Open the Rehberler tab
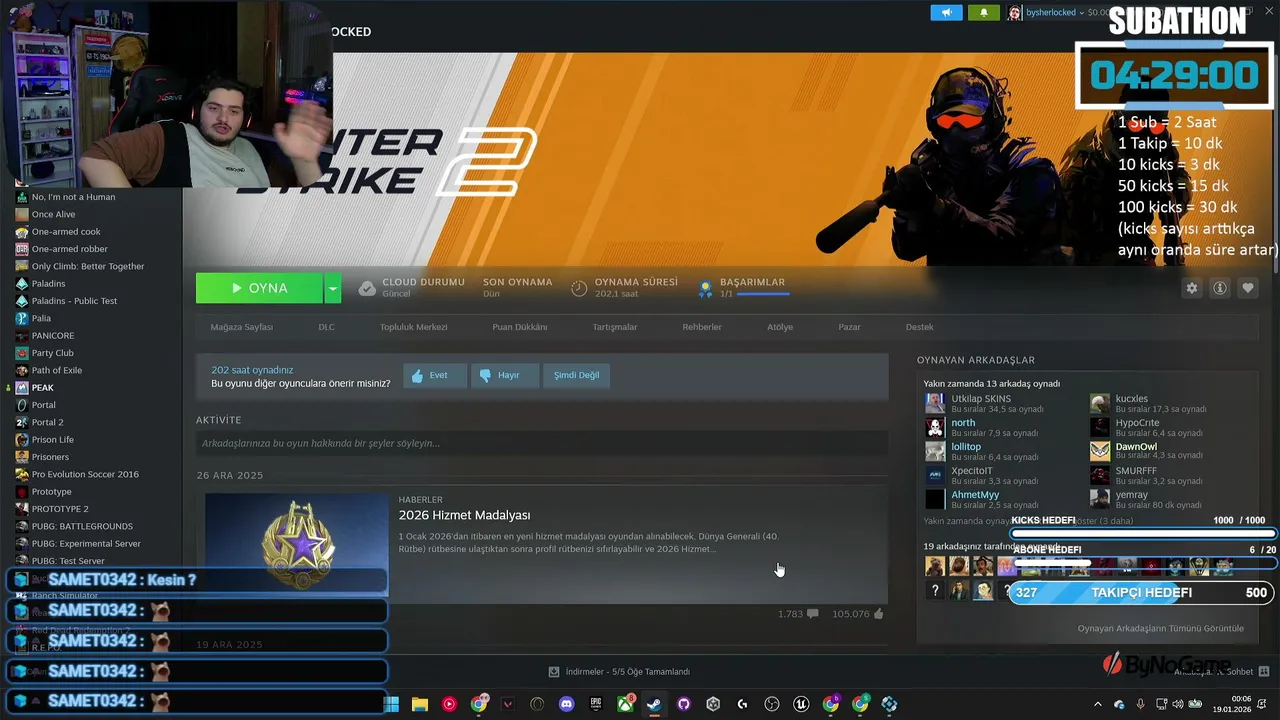Screen dimensions: 1280x720 coord(702,327)
